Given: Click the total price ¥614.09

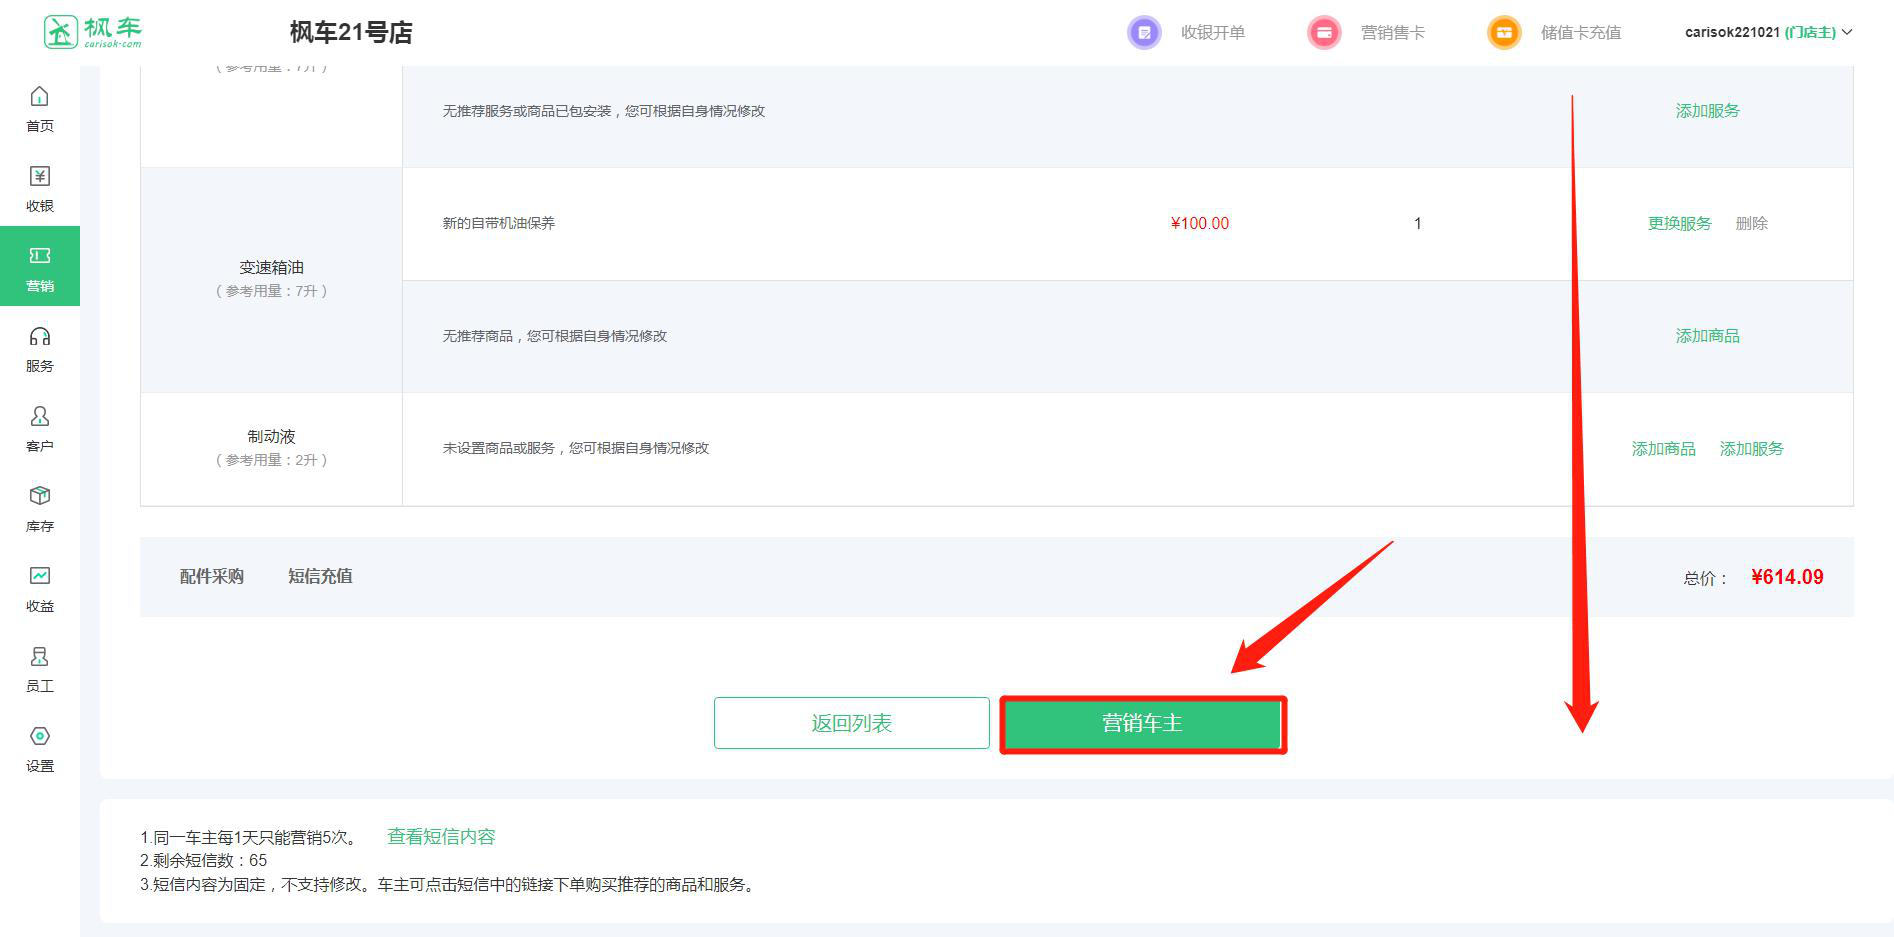Looking at the screenshot, I should pos(1787,577).
